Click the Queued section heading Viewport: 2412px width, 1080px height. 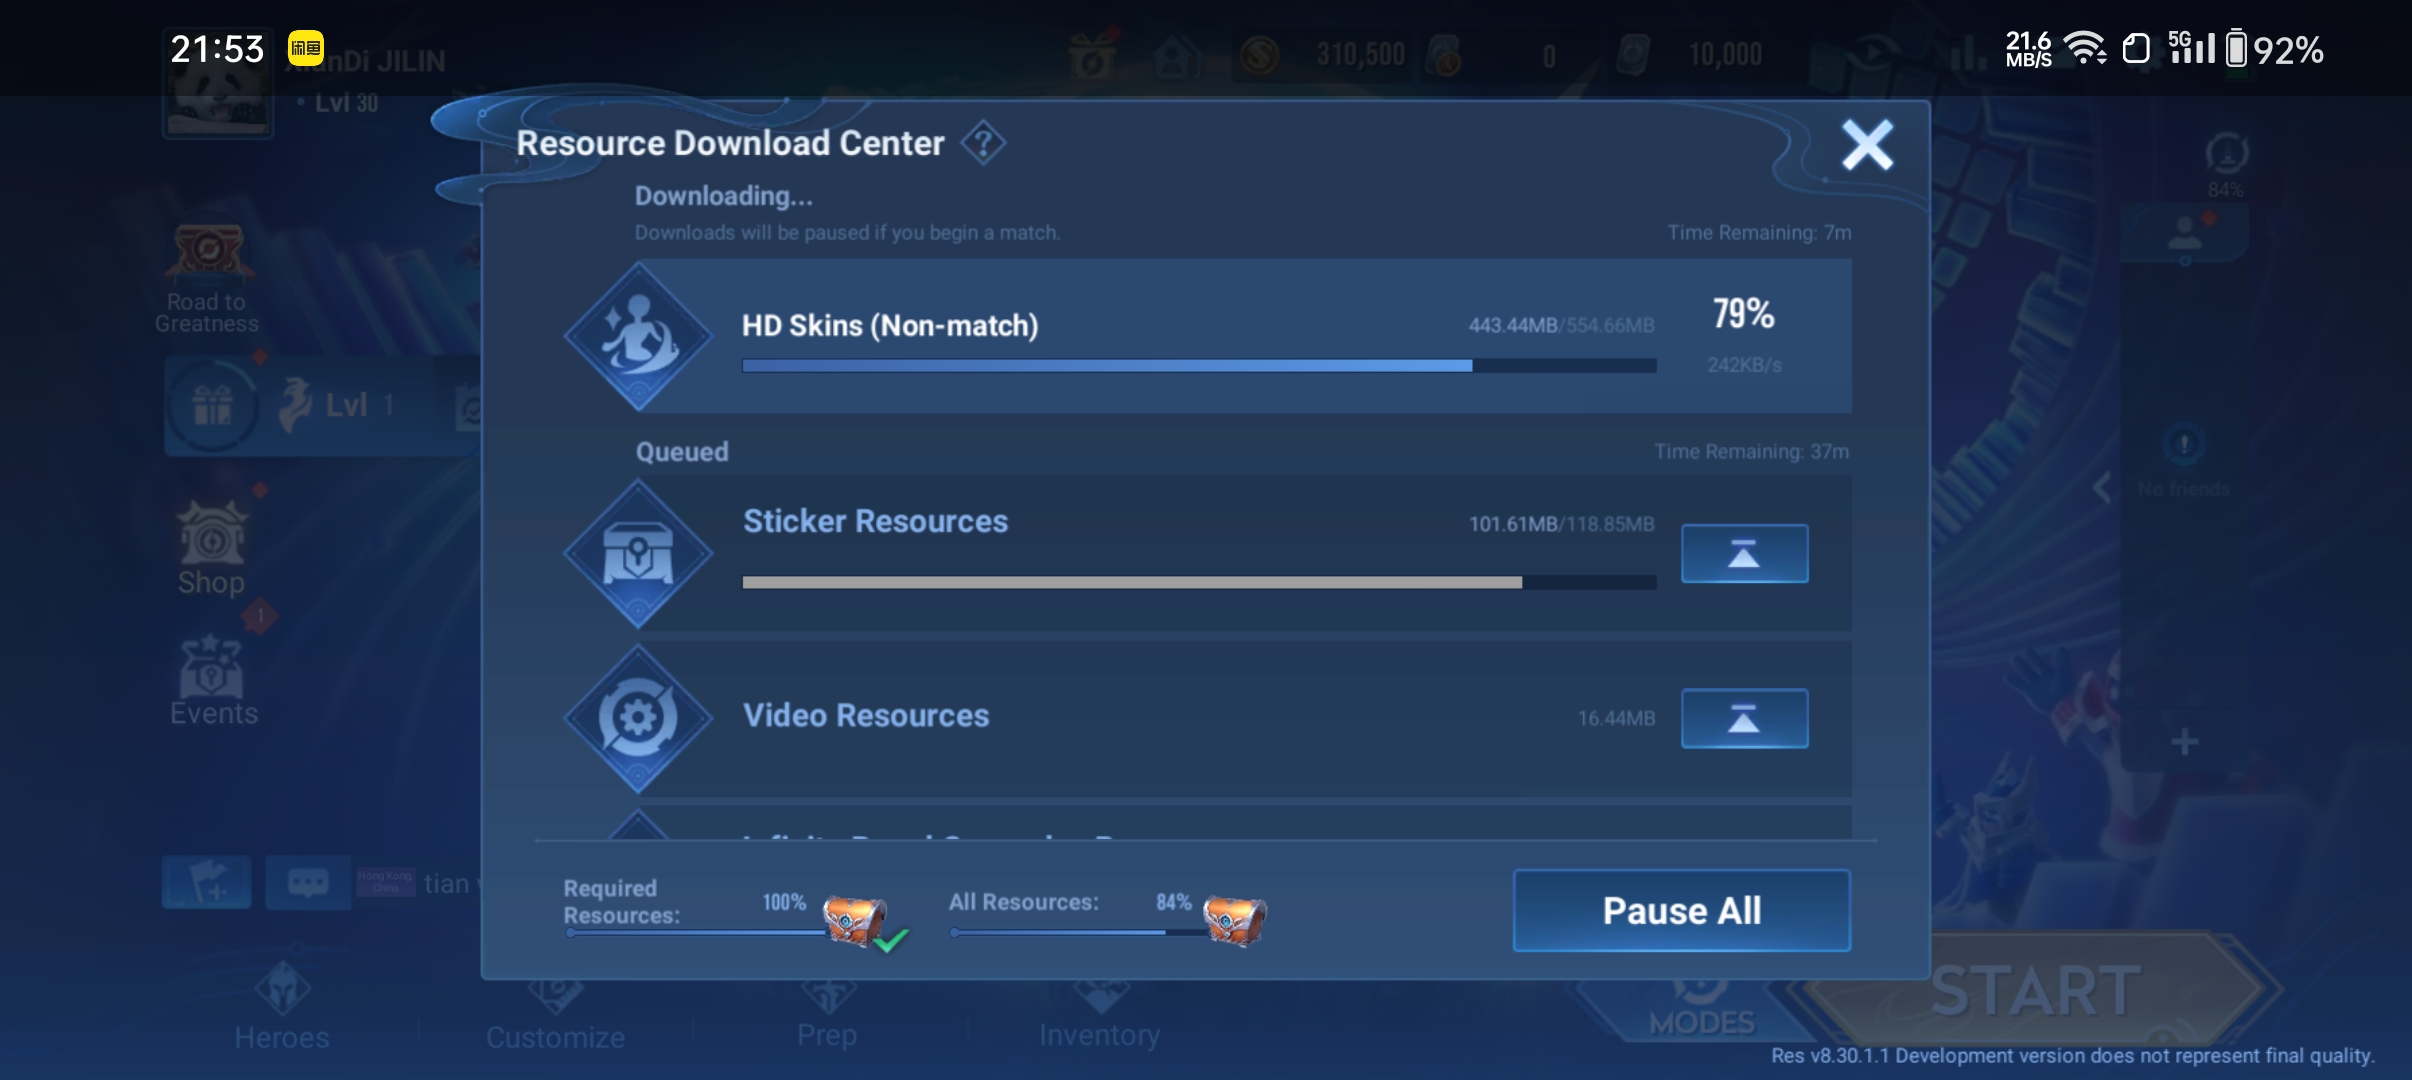click(682, 452)
